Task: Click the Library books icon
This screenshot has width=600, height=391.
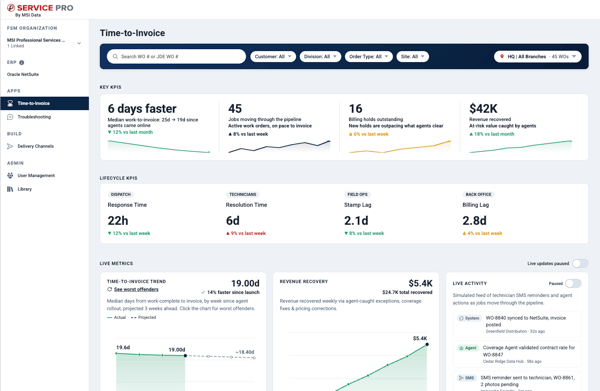Action: [x=10, y=189]
